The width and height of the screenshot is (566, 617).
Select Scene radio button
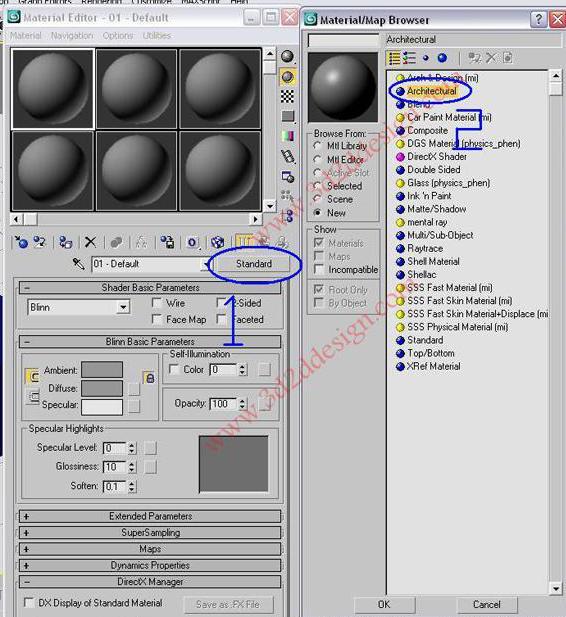tap(318, 199)
